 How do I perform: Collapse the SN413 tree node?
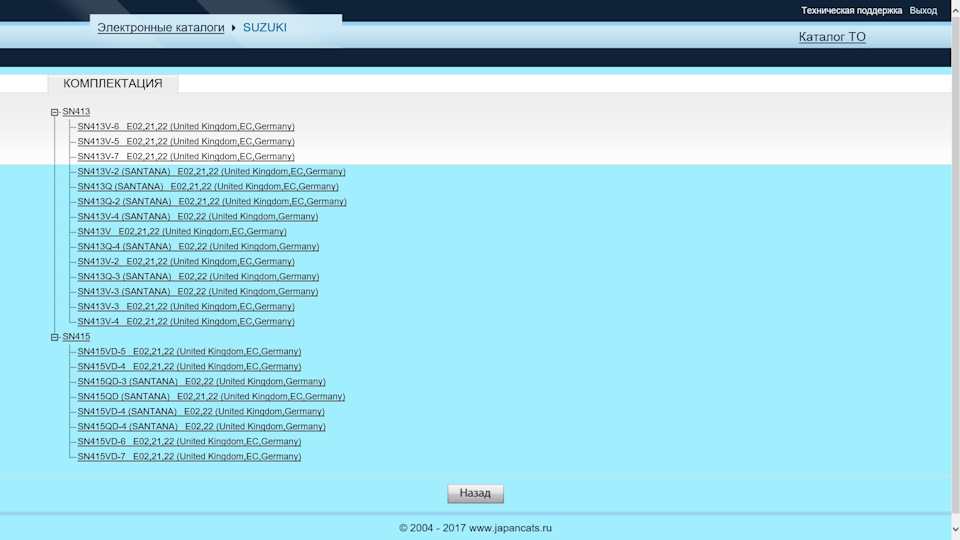[x=54, y=112]
